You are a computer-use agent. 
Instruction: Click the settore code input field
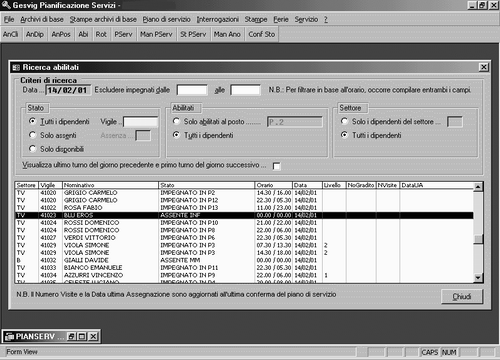pyautogui.click(x=455, y=122)
